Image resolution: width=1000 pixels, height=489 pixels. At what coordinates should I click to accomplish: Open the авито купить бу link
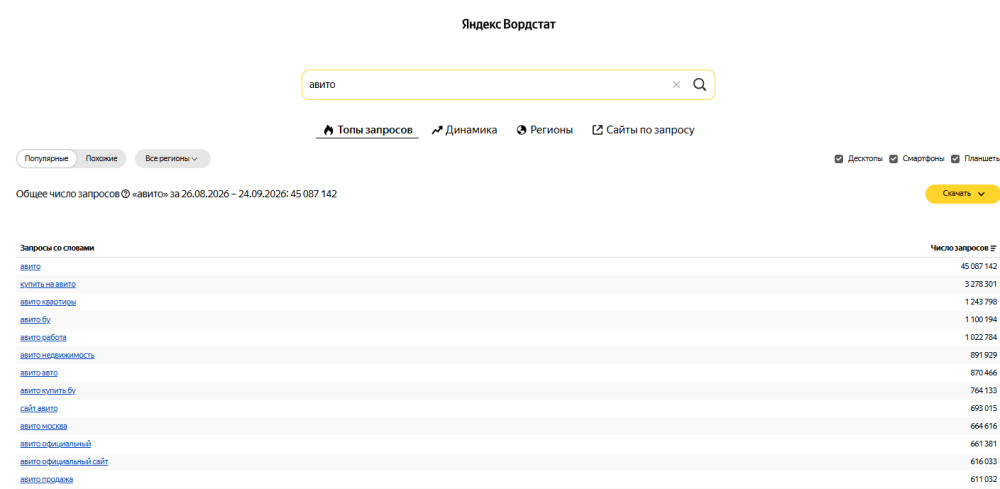(48, 391)
